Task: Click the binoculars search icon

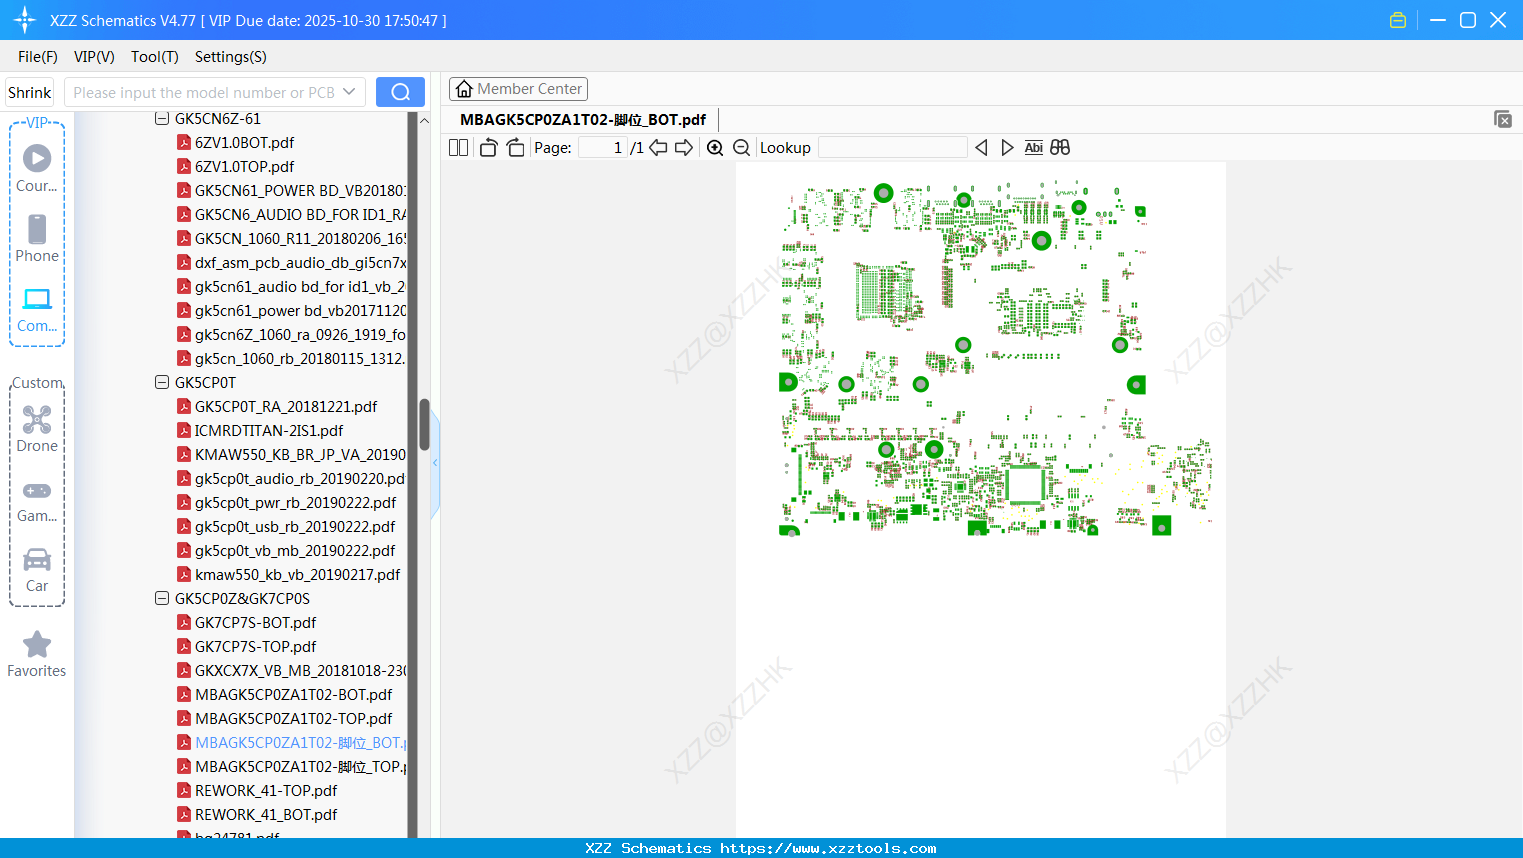Action: tap(1060, 147)
